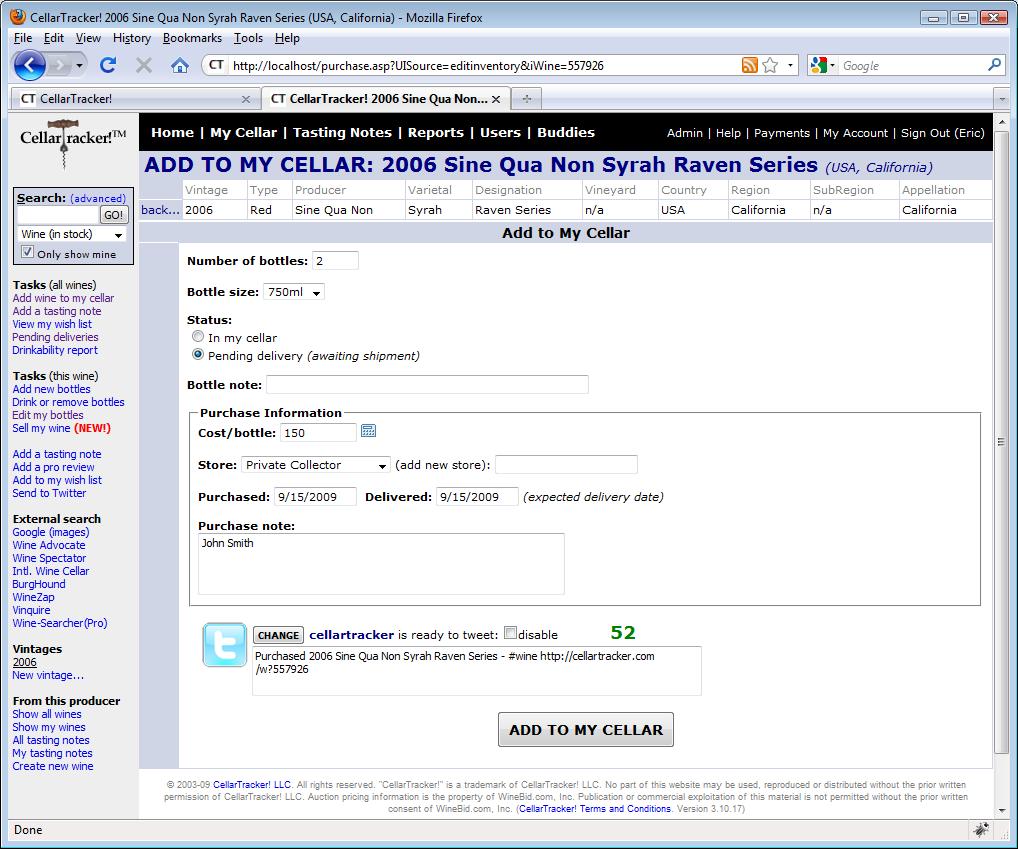Open the Bottle size 750ml dropdown
Image resolution: width=1018 pixels, height=849 pixels.
tap(293, 292)
